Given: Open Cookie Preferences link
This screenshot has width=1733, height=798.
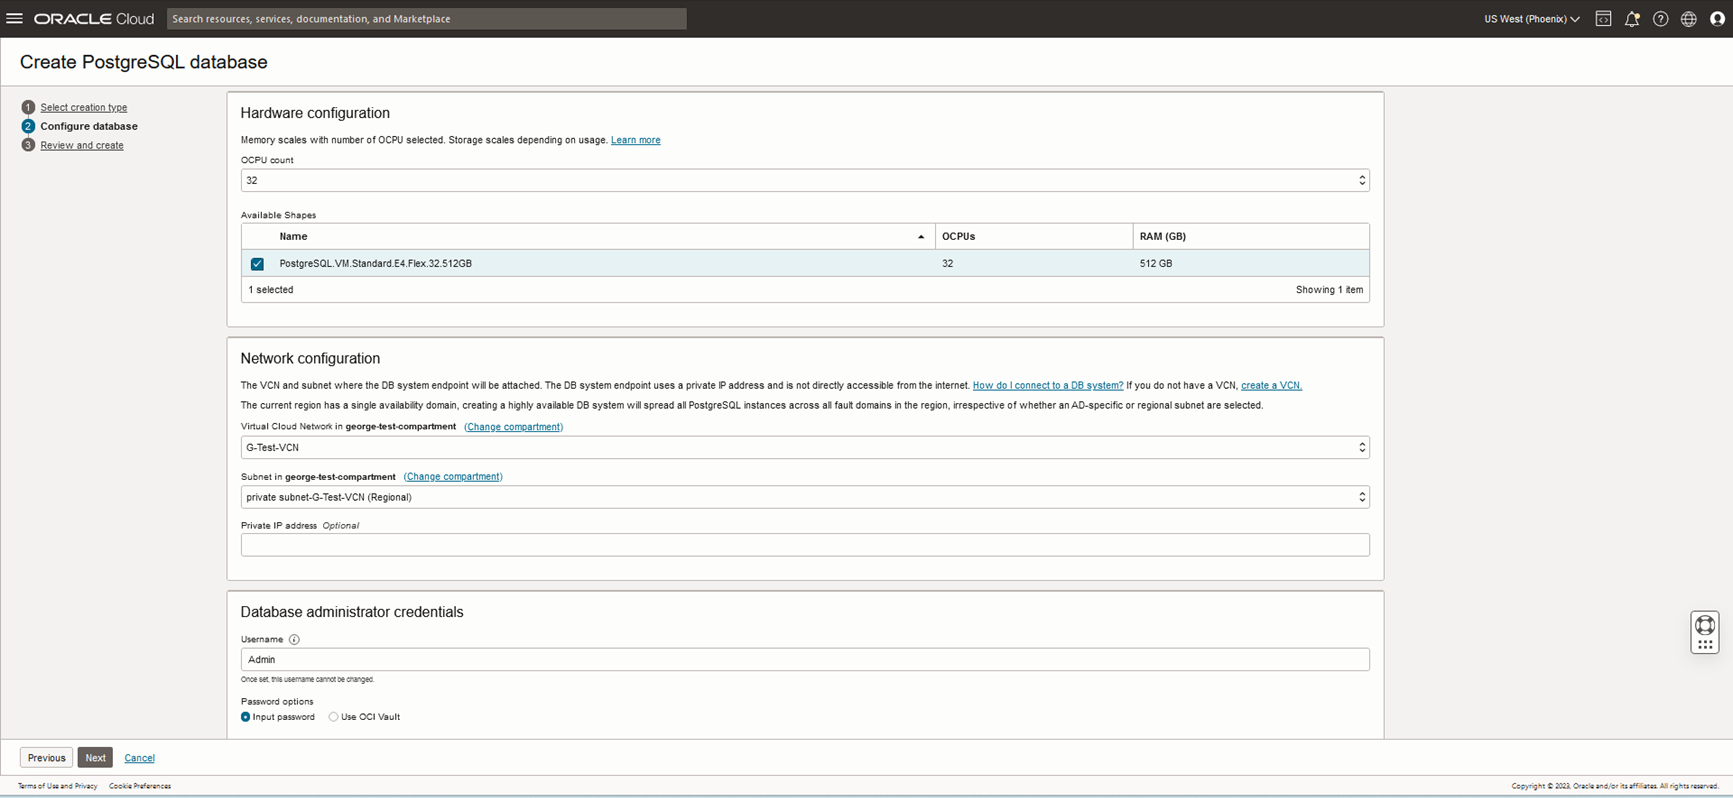Looking at the screenshot, I should (140, 786).
